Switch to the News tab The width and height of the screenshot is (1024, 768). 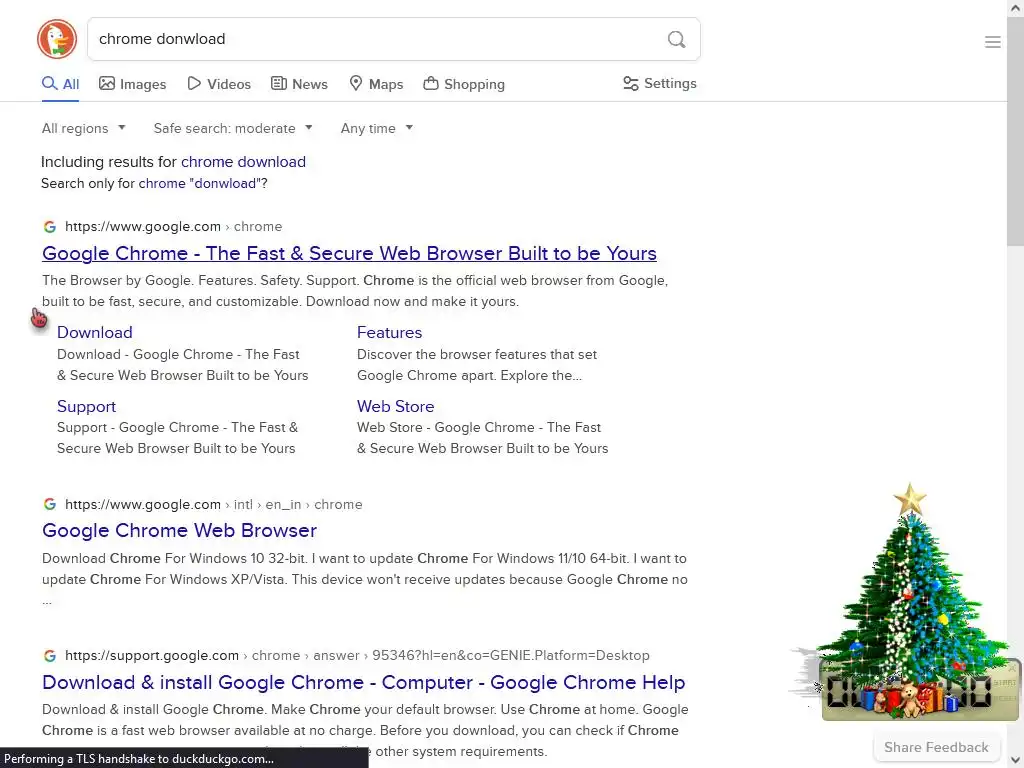click(x=299, y=84)
